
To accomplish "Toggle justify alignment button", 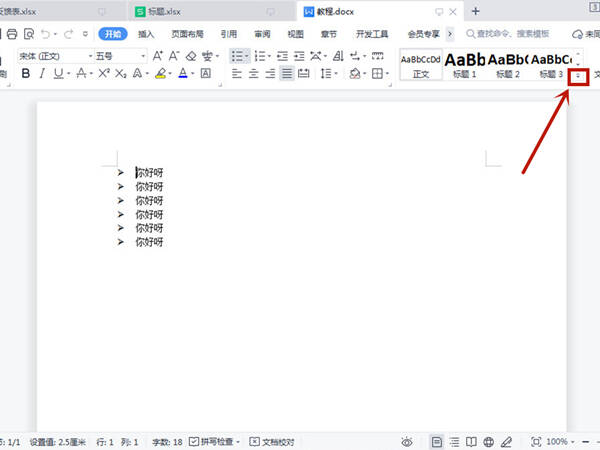I will pos(287,73).
